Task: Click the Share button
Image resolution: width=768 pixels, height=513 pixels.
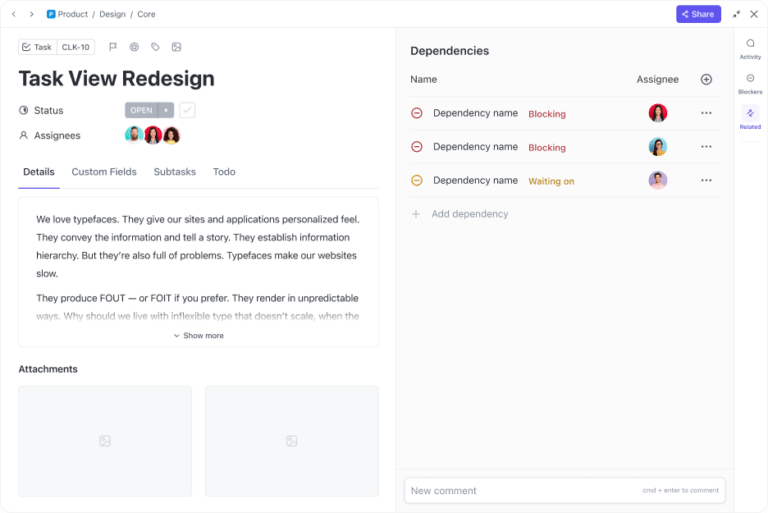Action: click(698, 14)
